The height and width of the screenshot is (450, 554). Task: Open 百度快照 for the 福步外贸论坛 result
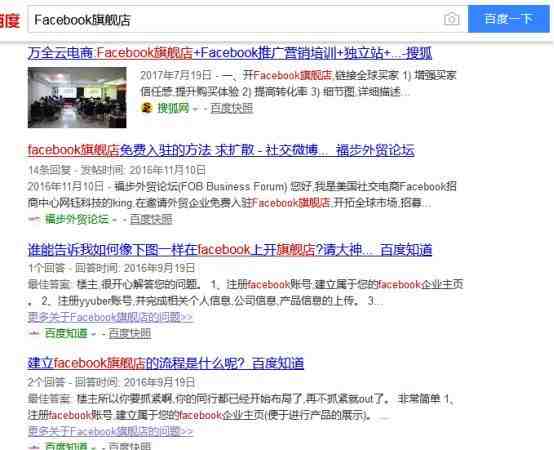151,219
